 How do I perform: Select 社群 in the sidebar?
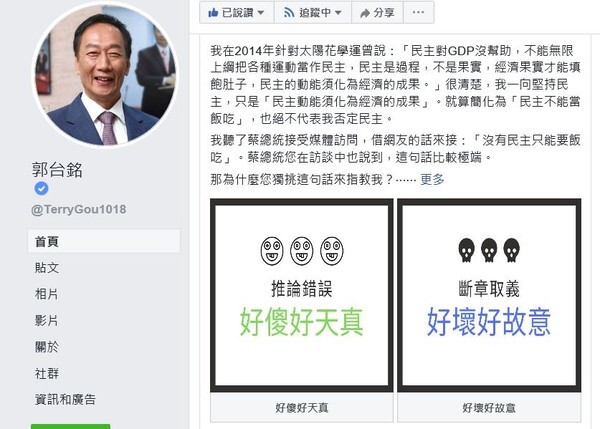pyautogui.click(x=46, y=373)
